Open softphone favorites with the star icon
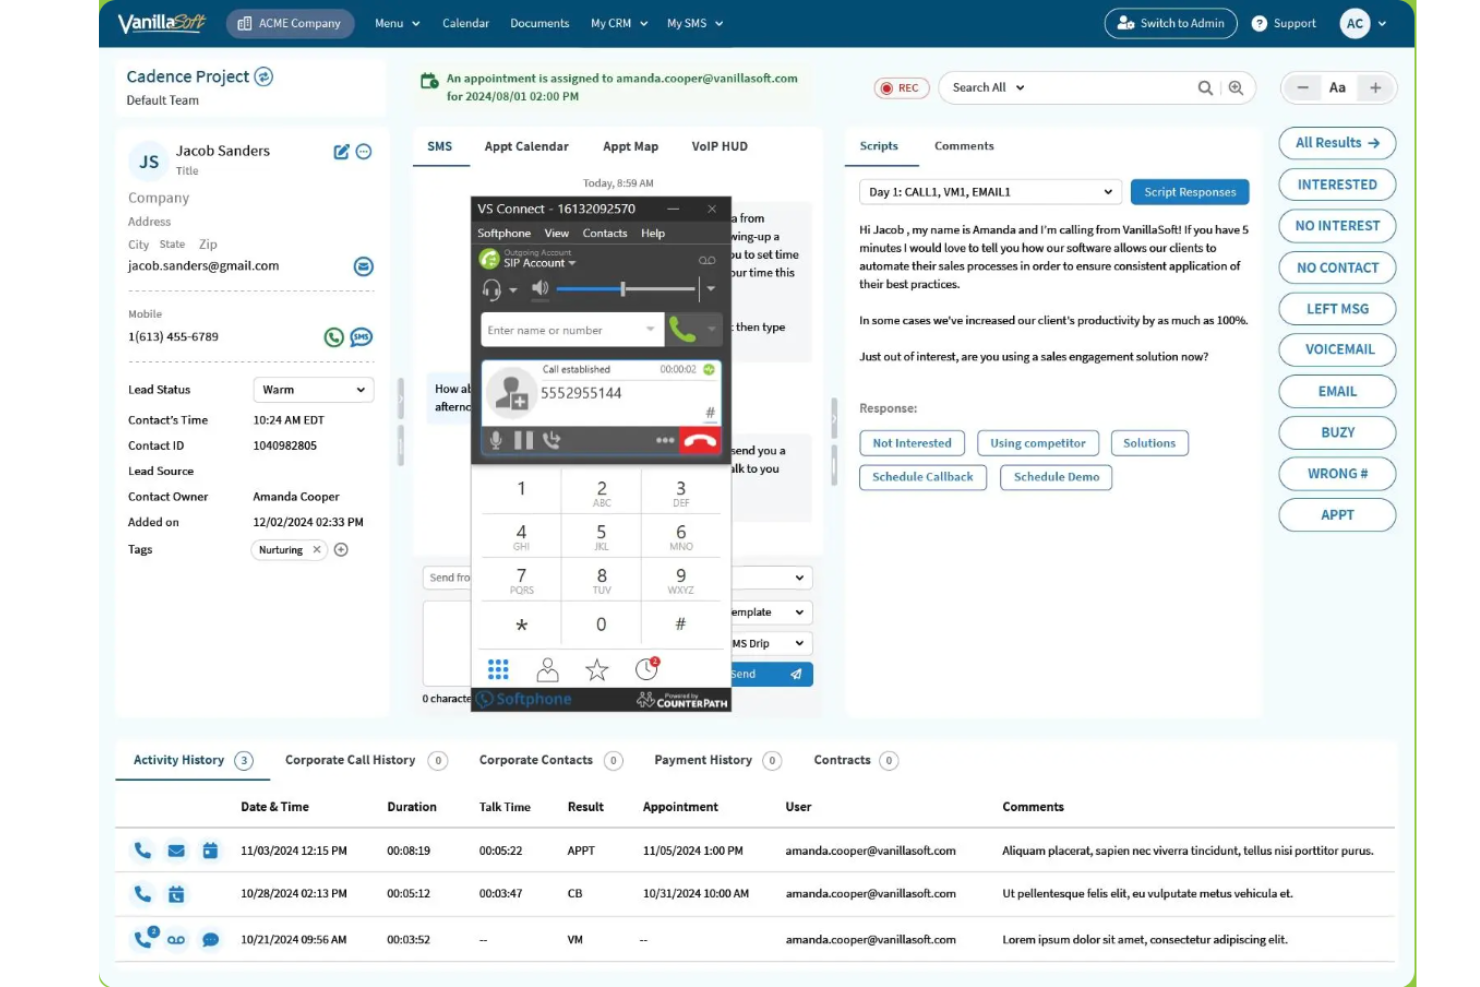1480x987 pixels. tap(596, 669)
